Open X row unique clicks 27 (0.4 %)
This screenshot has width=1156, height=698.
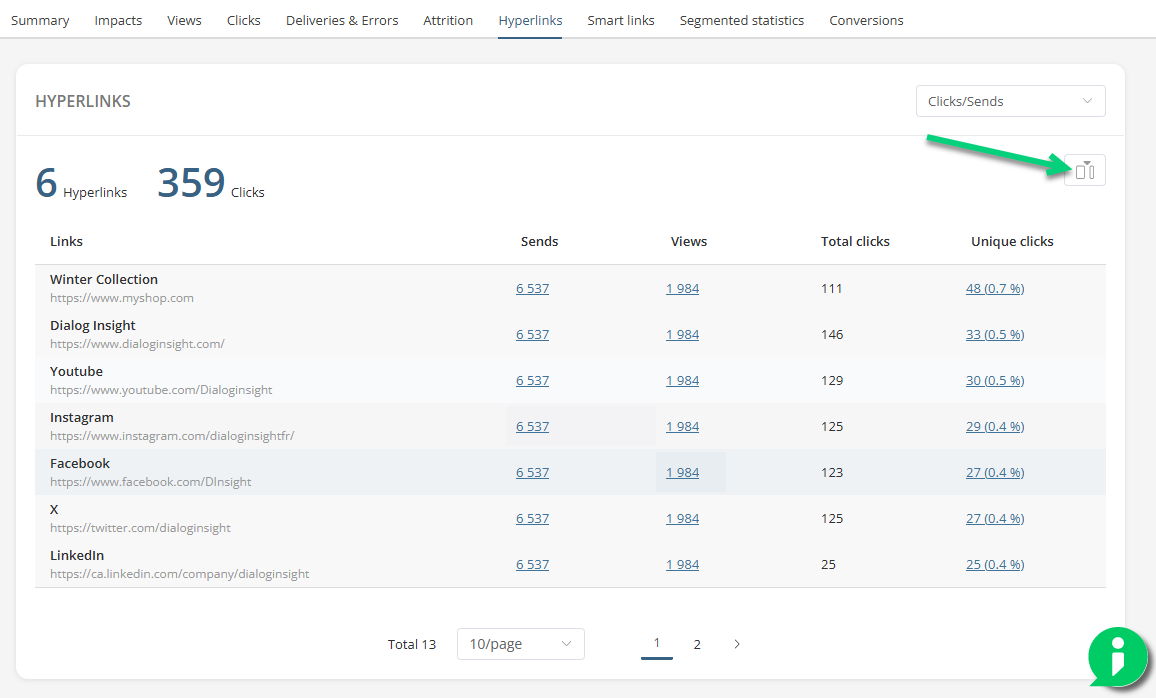[995, 519]
